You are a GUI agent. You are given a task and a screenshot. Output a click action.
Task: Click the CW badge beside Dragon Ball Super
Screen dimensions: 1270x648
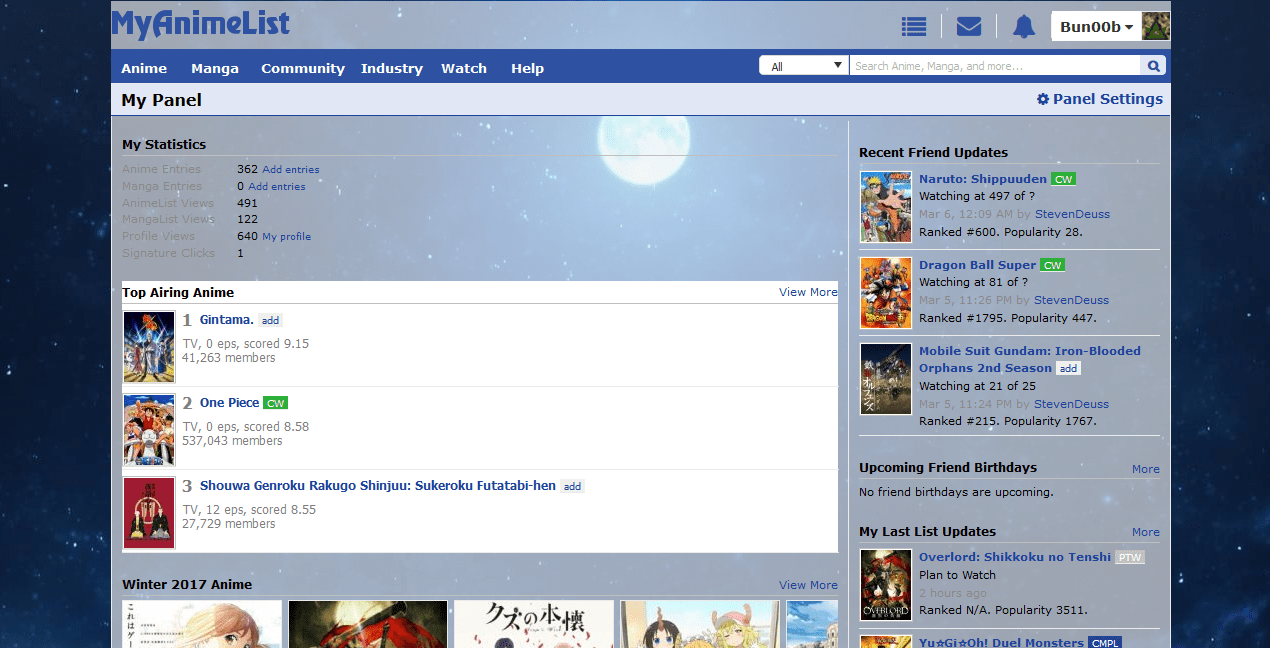click(x=1052, y=265)
